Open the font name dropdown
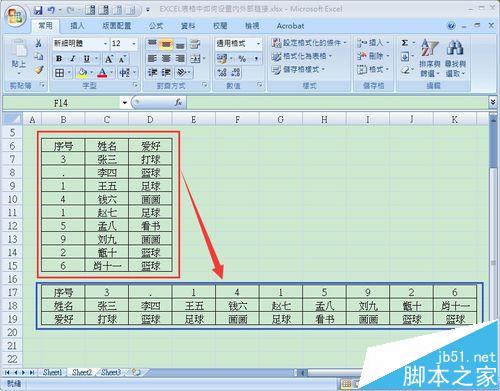Viewport: 500px width, 391px height. pos(105,44)
